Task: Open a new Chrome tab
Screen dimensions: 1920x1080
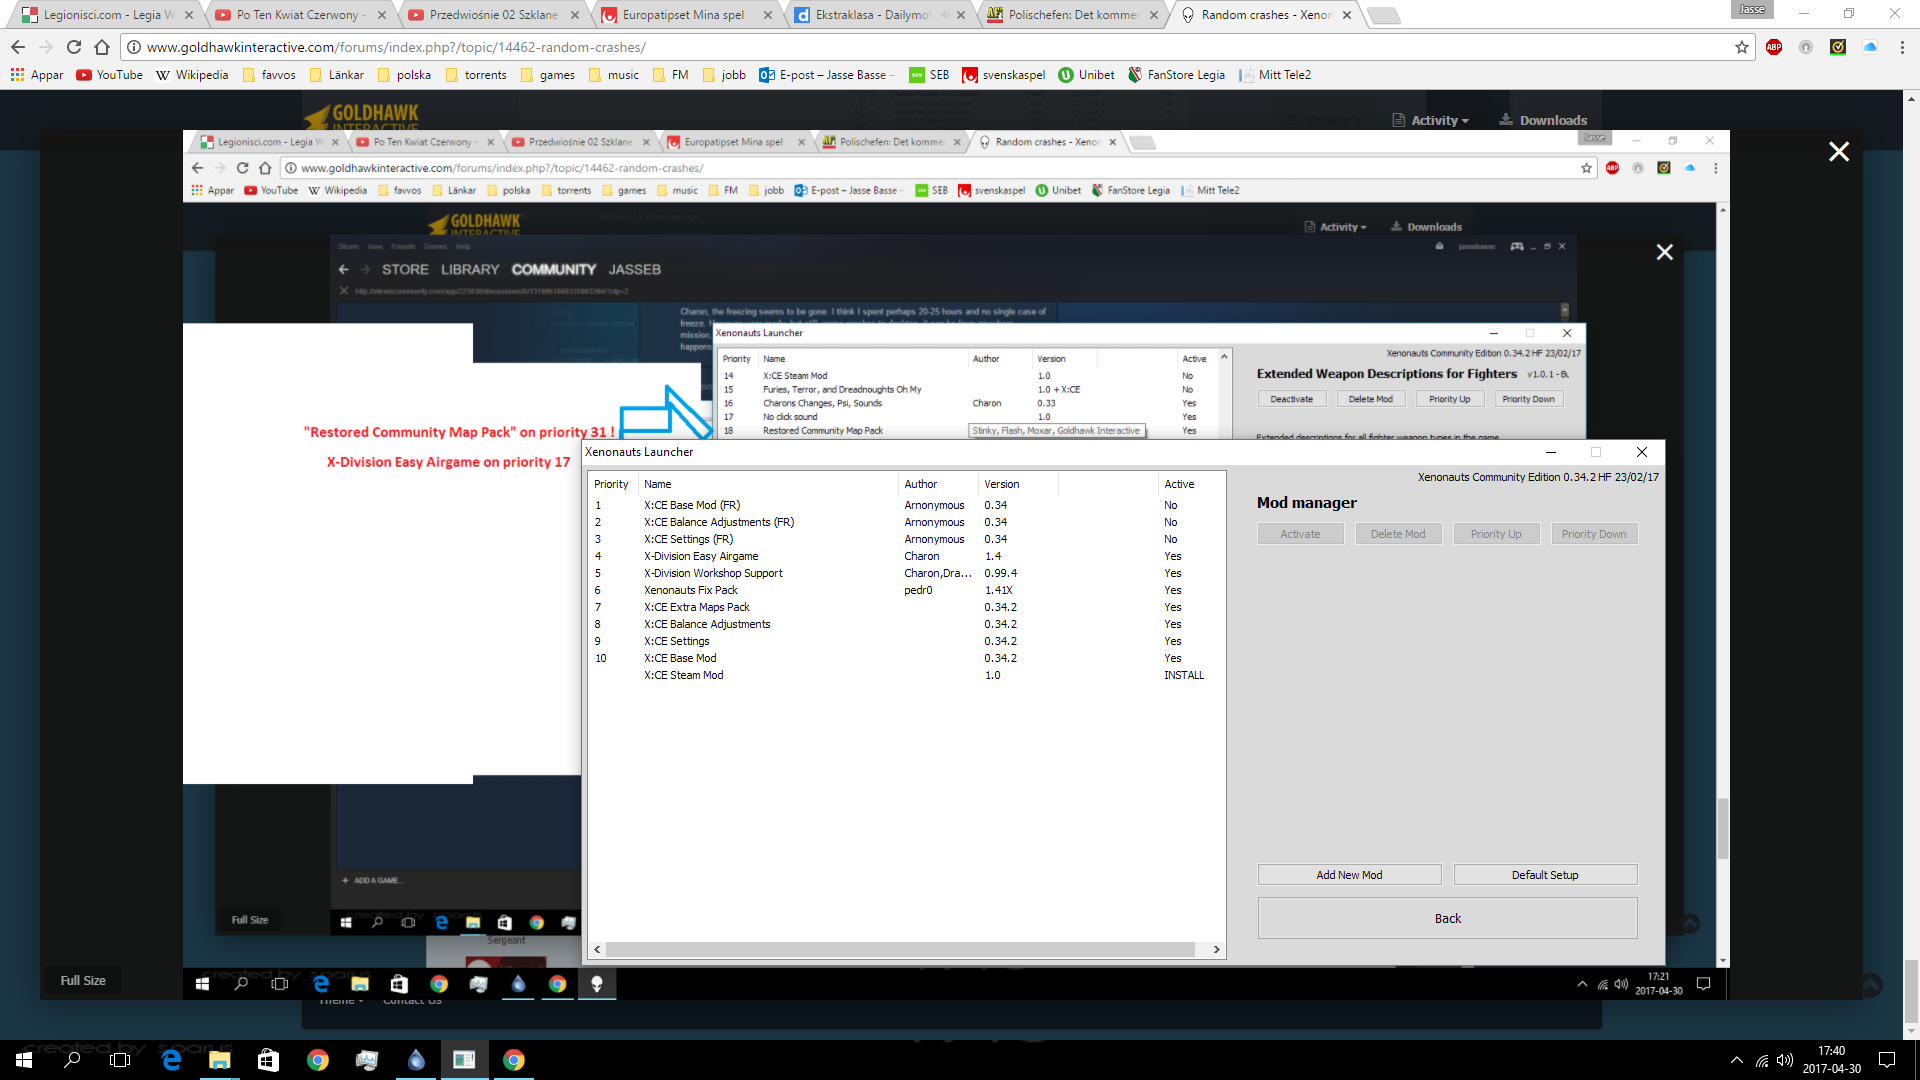Action: pyautogui.click(x=1383, y=15)
